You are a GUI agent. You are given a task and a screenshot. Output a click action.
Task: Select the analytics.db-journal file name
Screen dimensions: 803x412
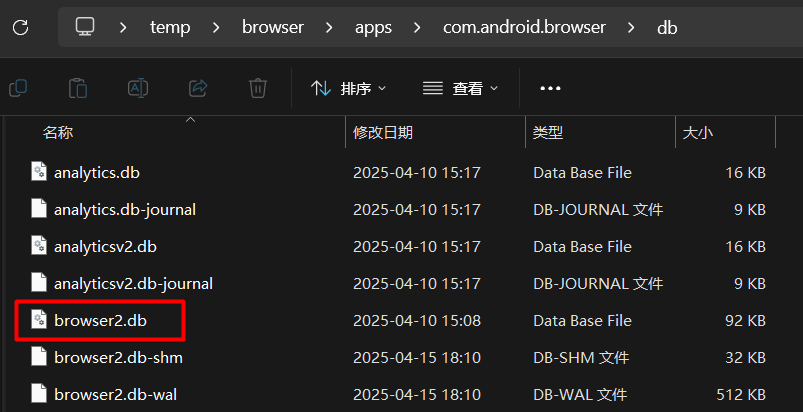coord(125,210)
